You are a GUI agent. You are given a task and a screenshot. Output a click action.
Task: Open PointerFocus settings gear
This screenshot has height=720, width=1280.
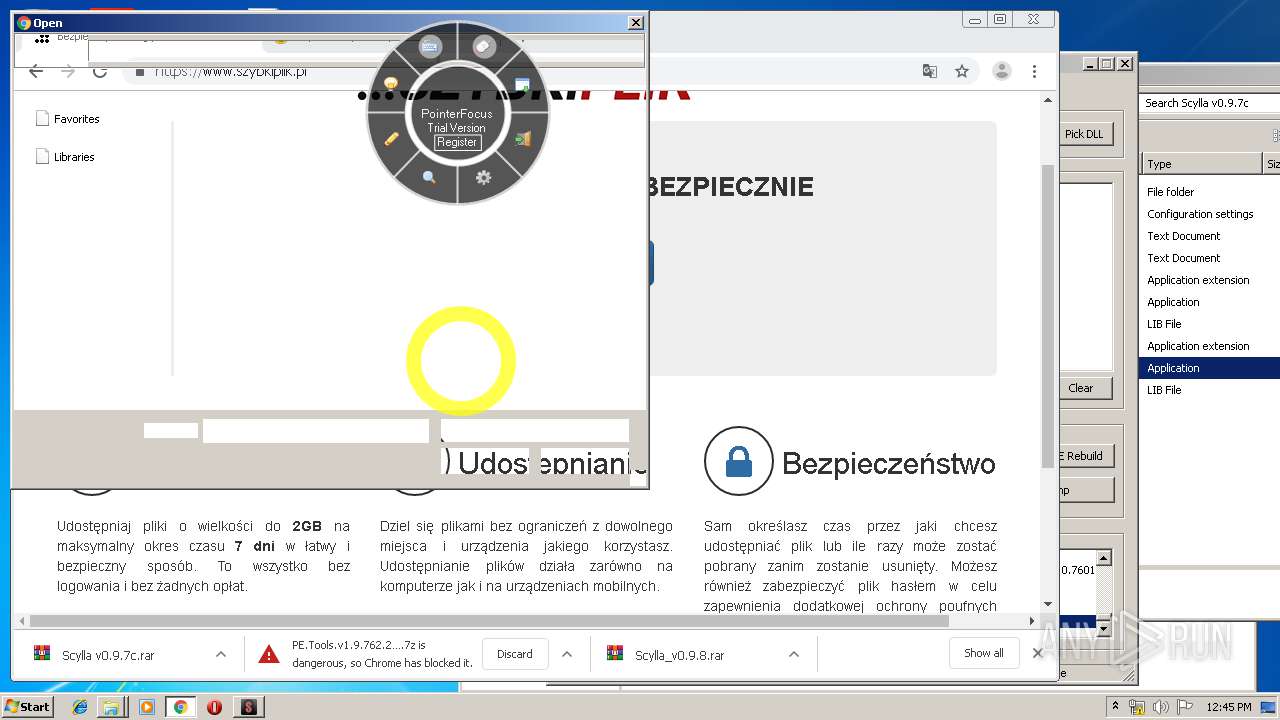484,177
